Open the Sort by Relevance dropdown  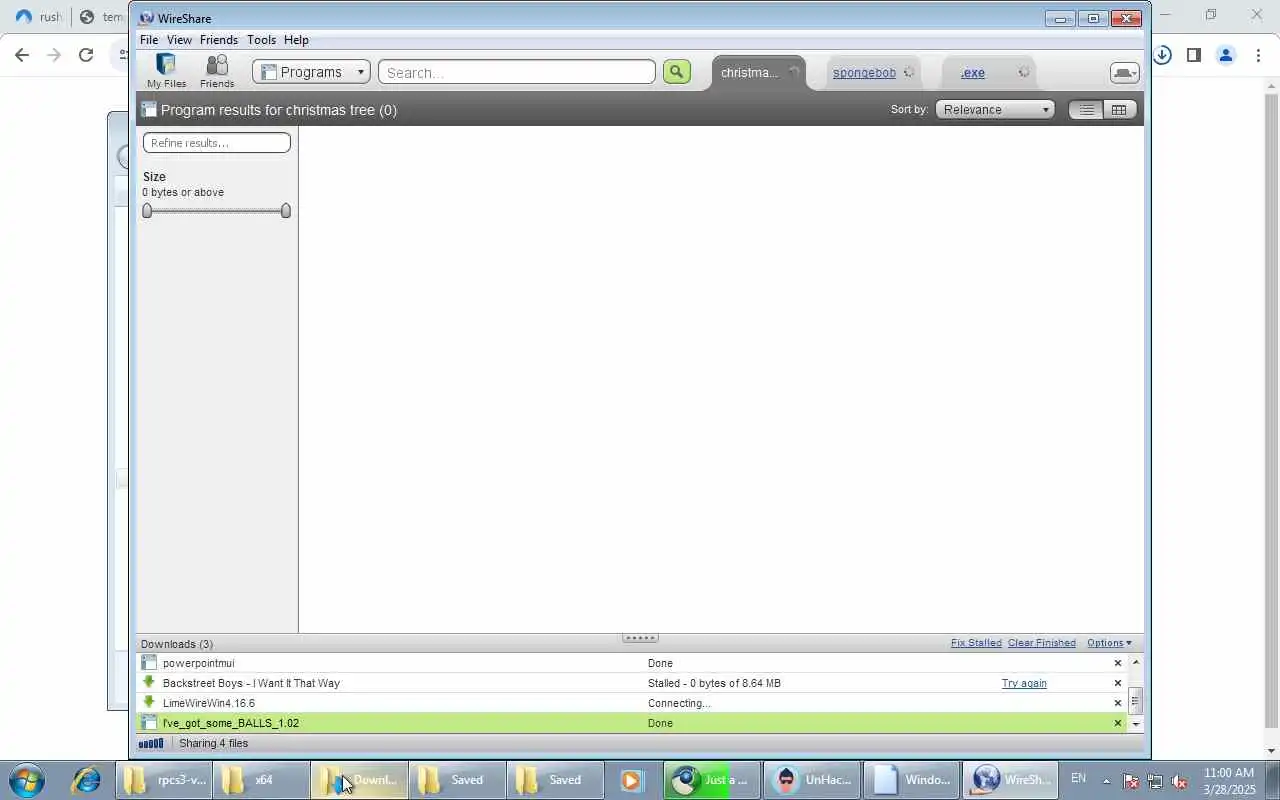[995, 110]
